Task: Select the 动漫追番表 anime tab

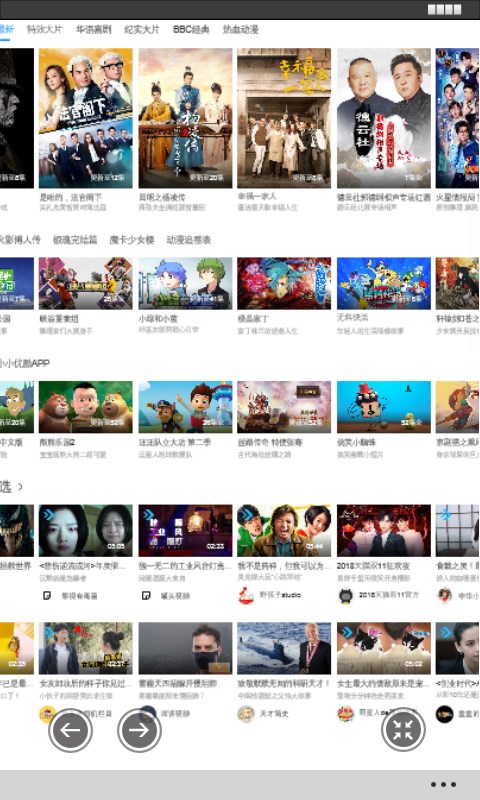Action: (189, 240)
